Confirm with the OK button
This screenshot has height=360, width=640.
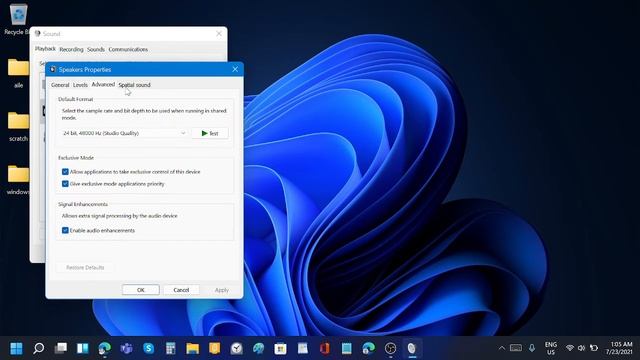click(140, 290)
